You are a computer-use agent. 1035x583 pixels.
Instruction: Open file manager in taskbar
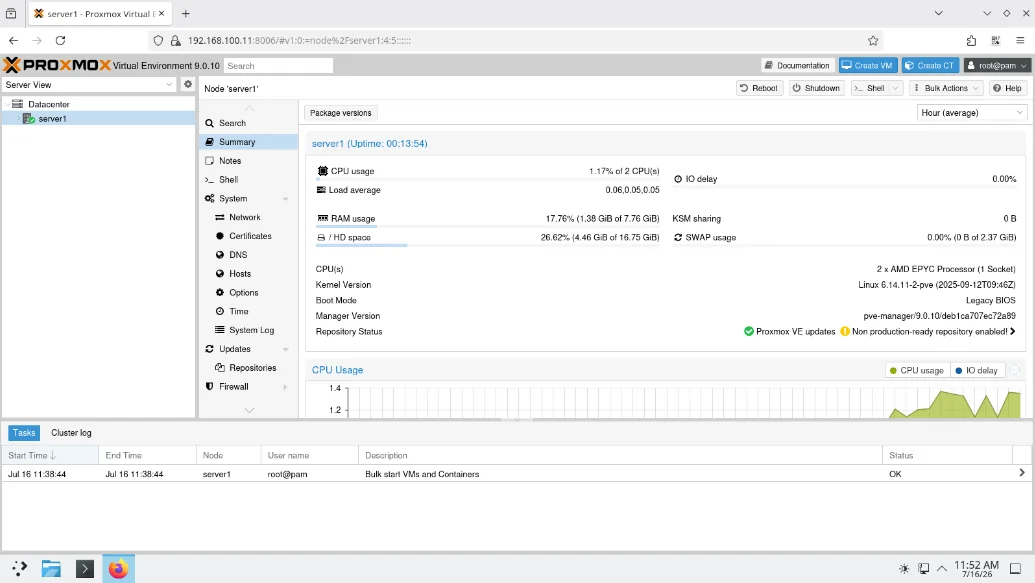(51, 568)
